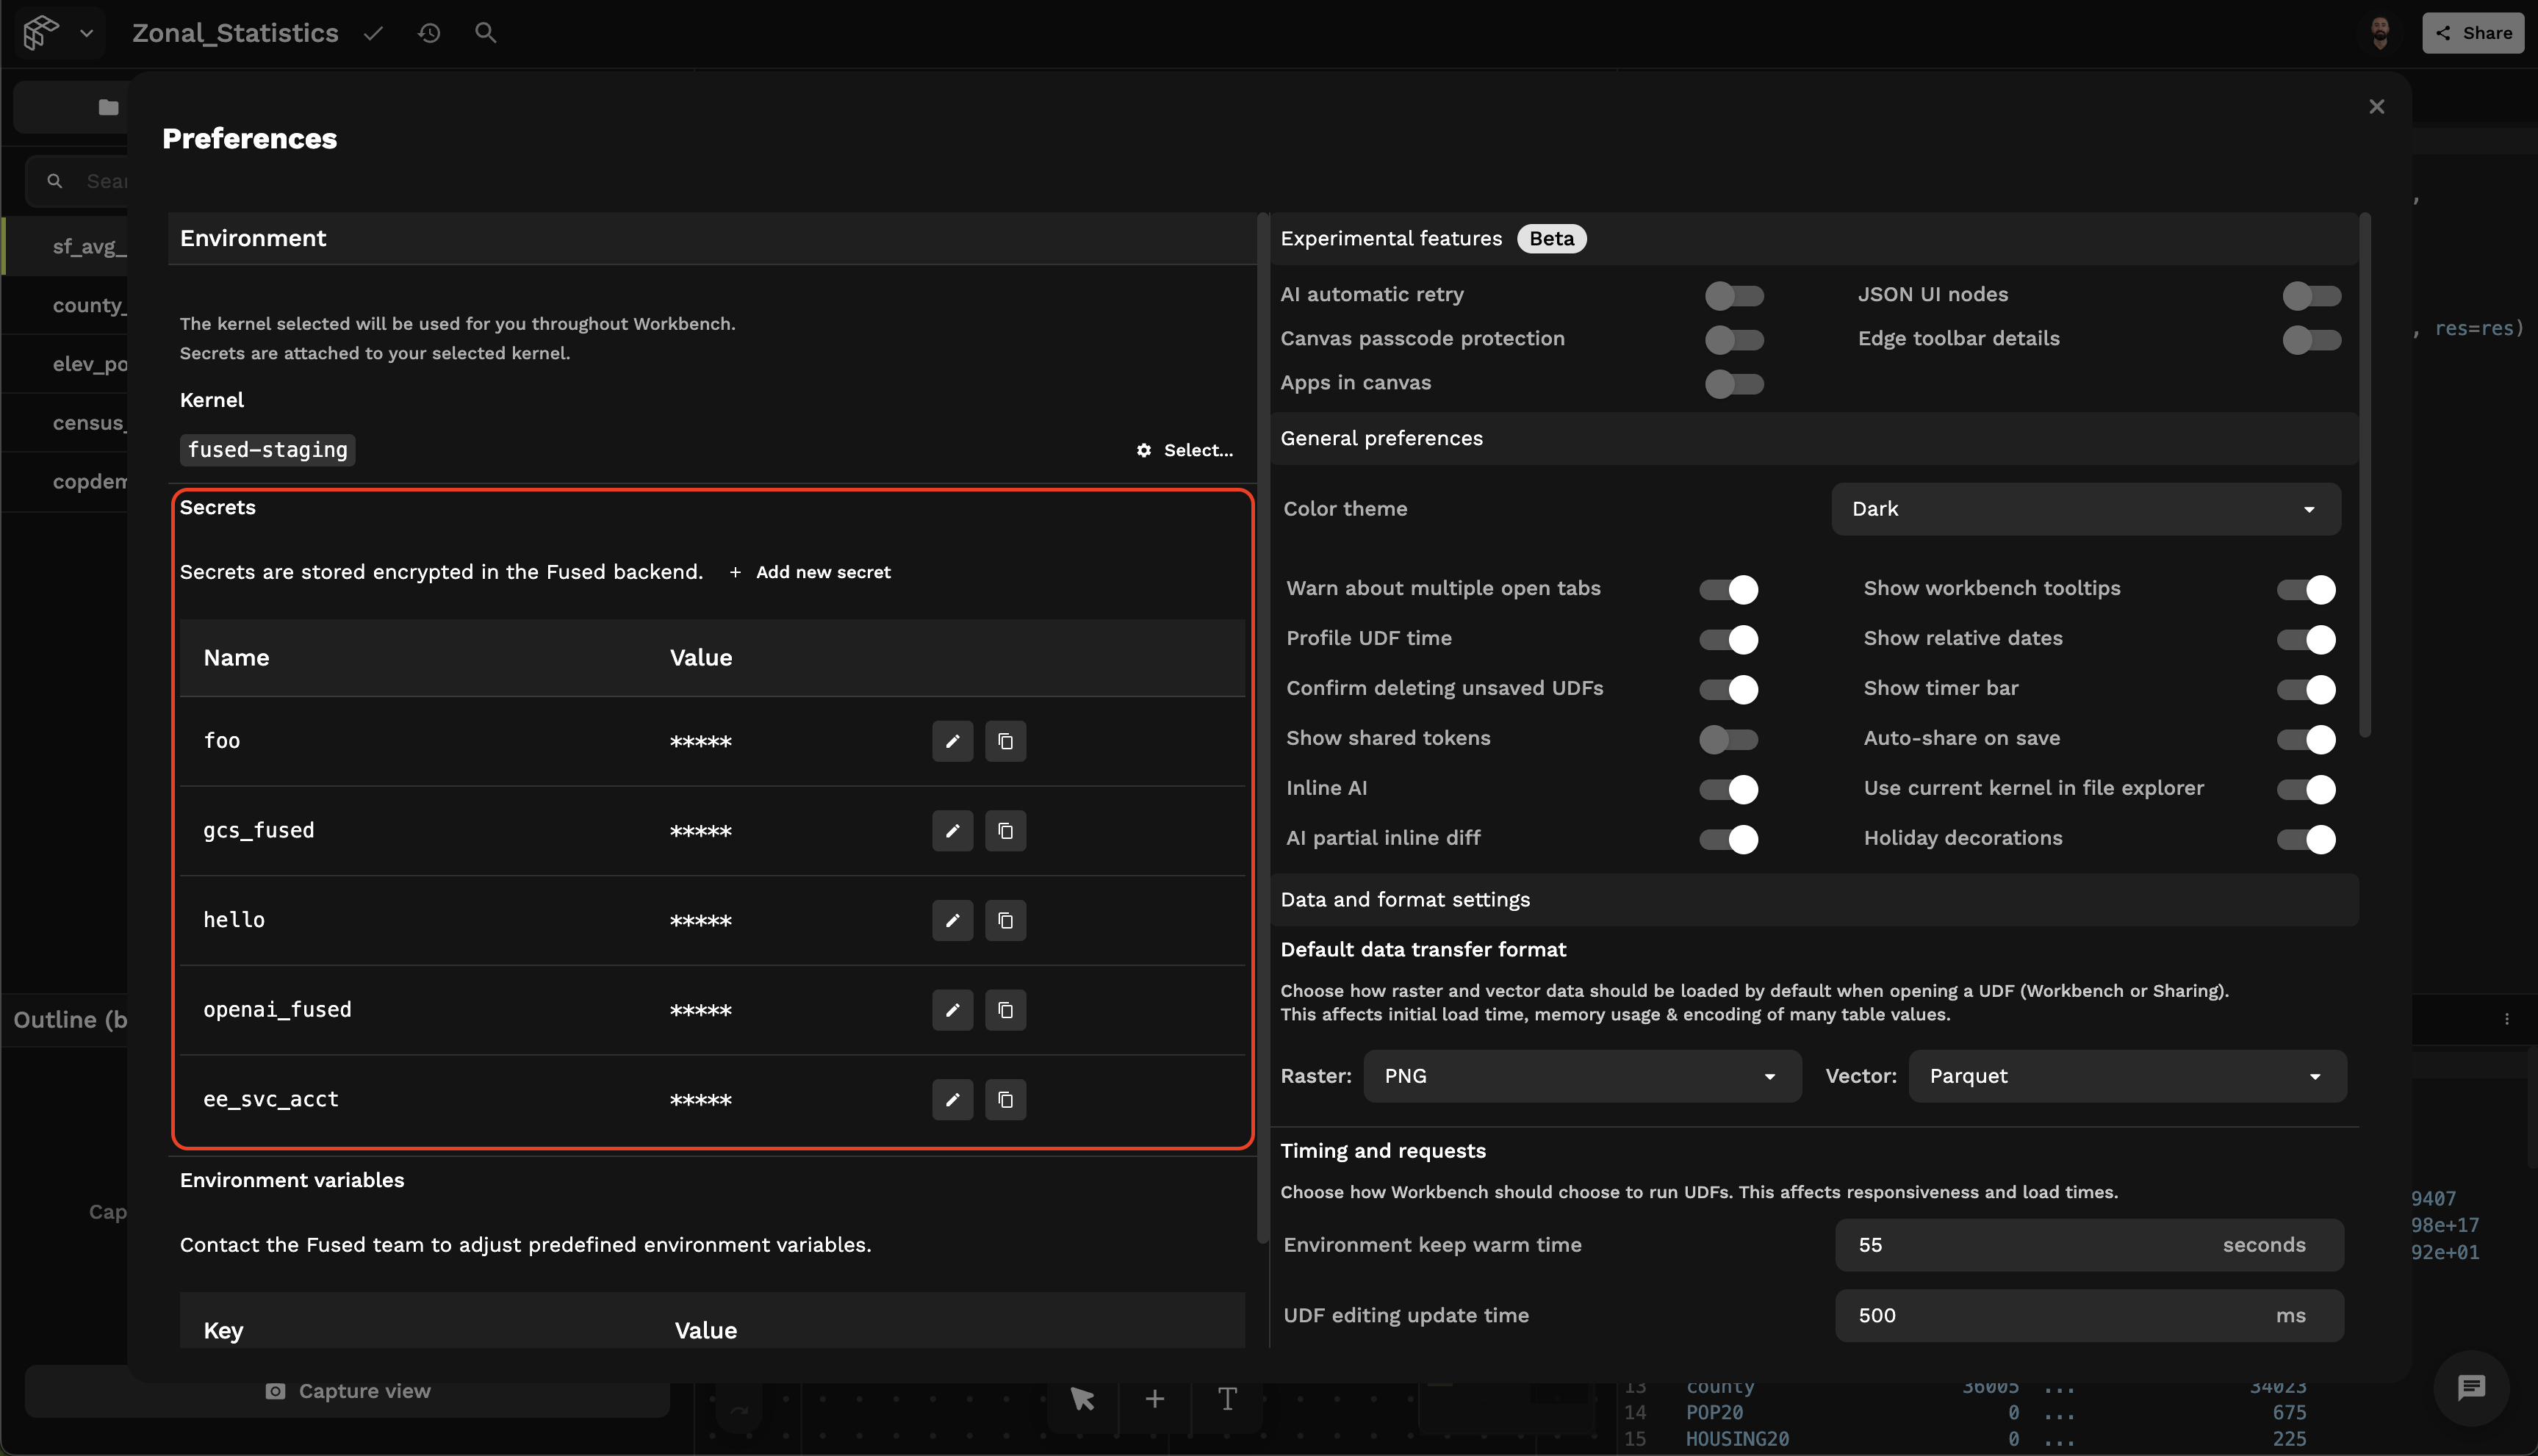Click the user avatar icon
The image size is (2538, 1456).
click(2380, 33)
